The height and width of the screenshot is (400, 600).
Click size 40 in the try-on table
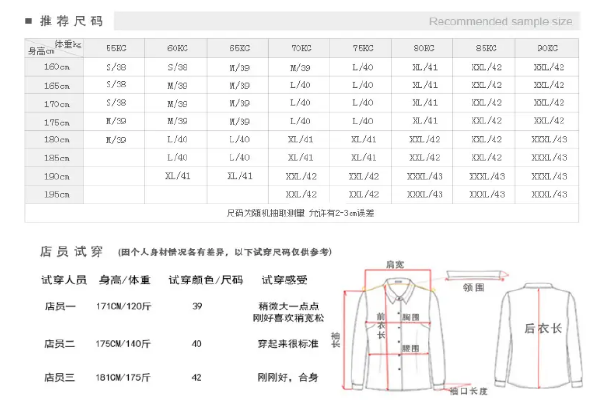point(197,344)
